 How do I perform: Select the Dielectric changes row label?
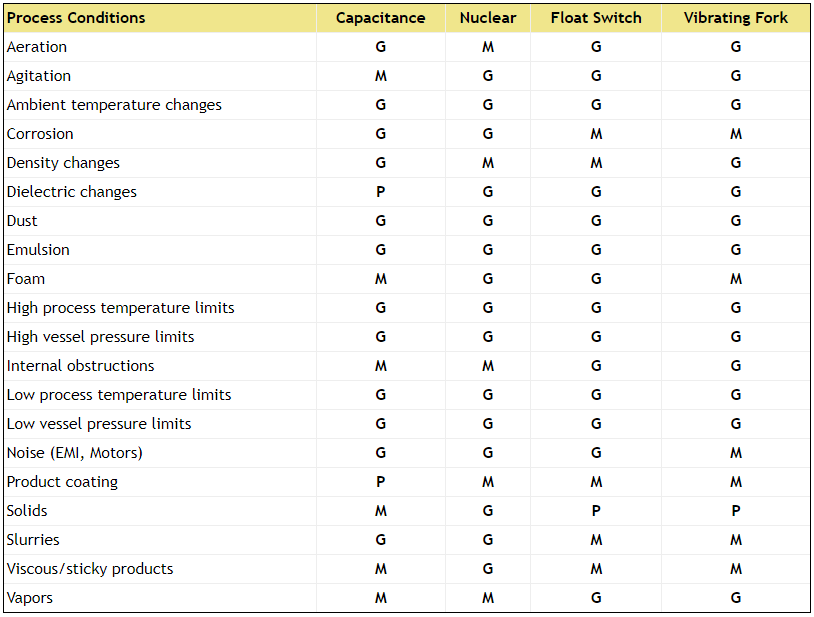72,192
